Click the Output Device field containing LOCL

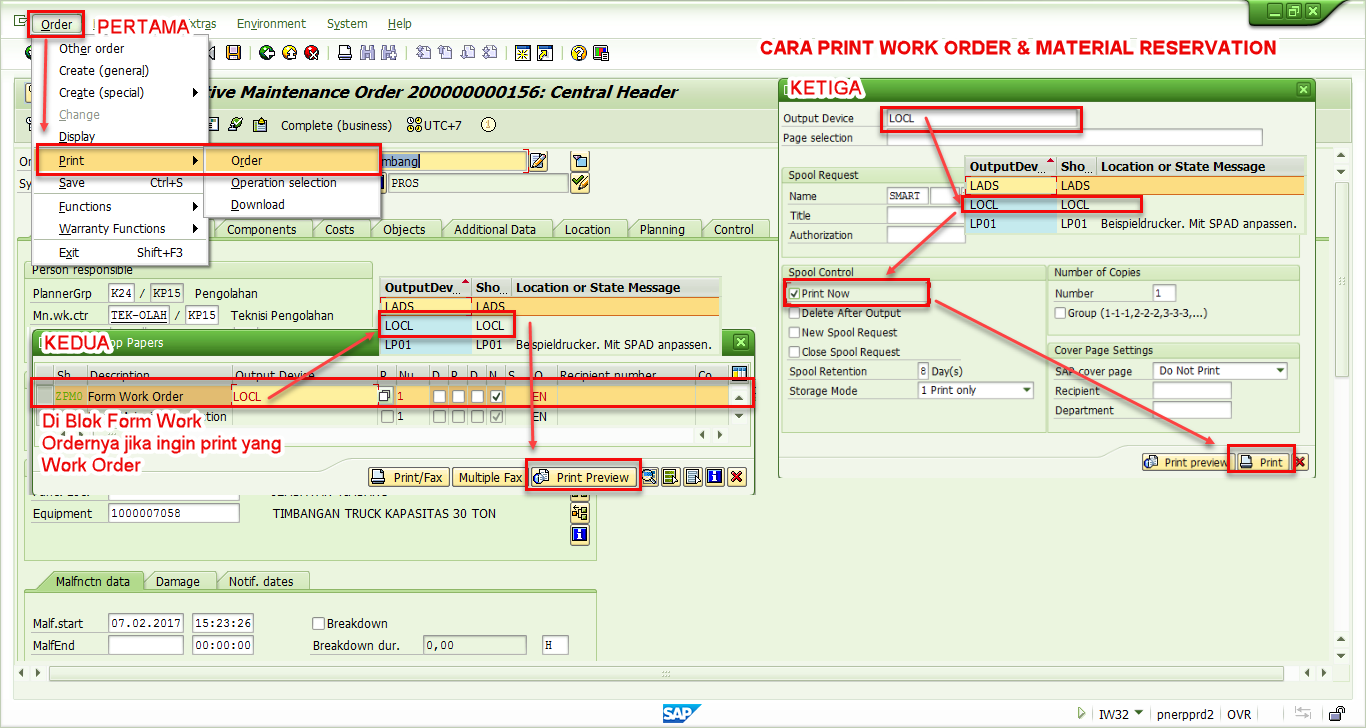tap(980, 118)
